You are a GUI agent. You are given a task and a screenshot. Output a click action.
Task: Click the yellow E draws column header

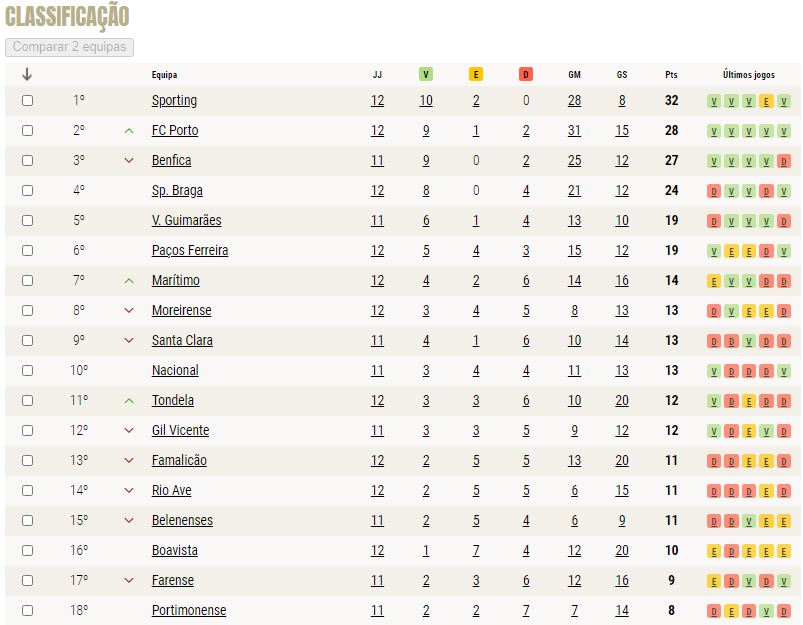(x=476, y=75)
